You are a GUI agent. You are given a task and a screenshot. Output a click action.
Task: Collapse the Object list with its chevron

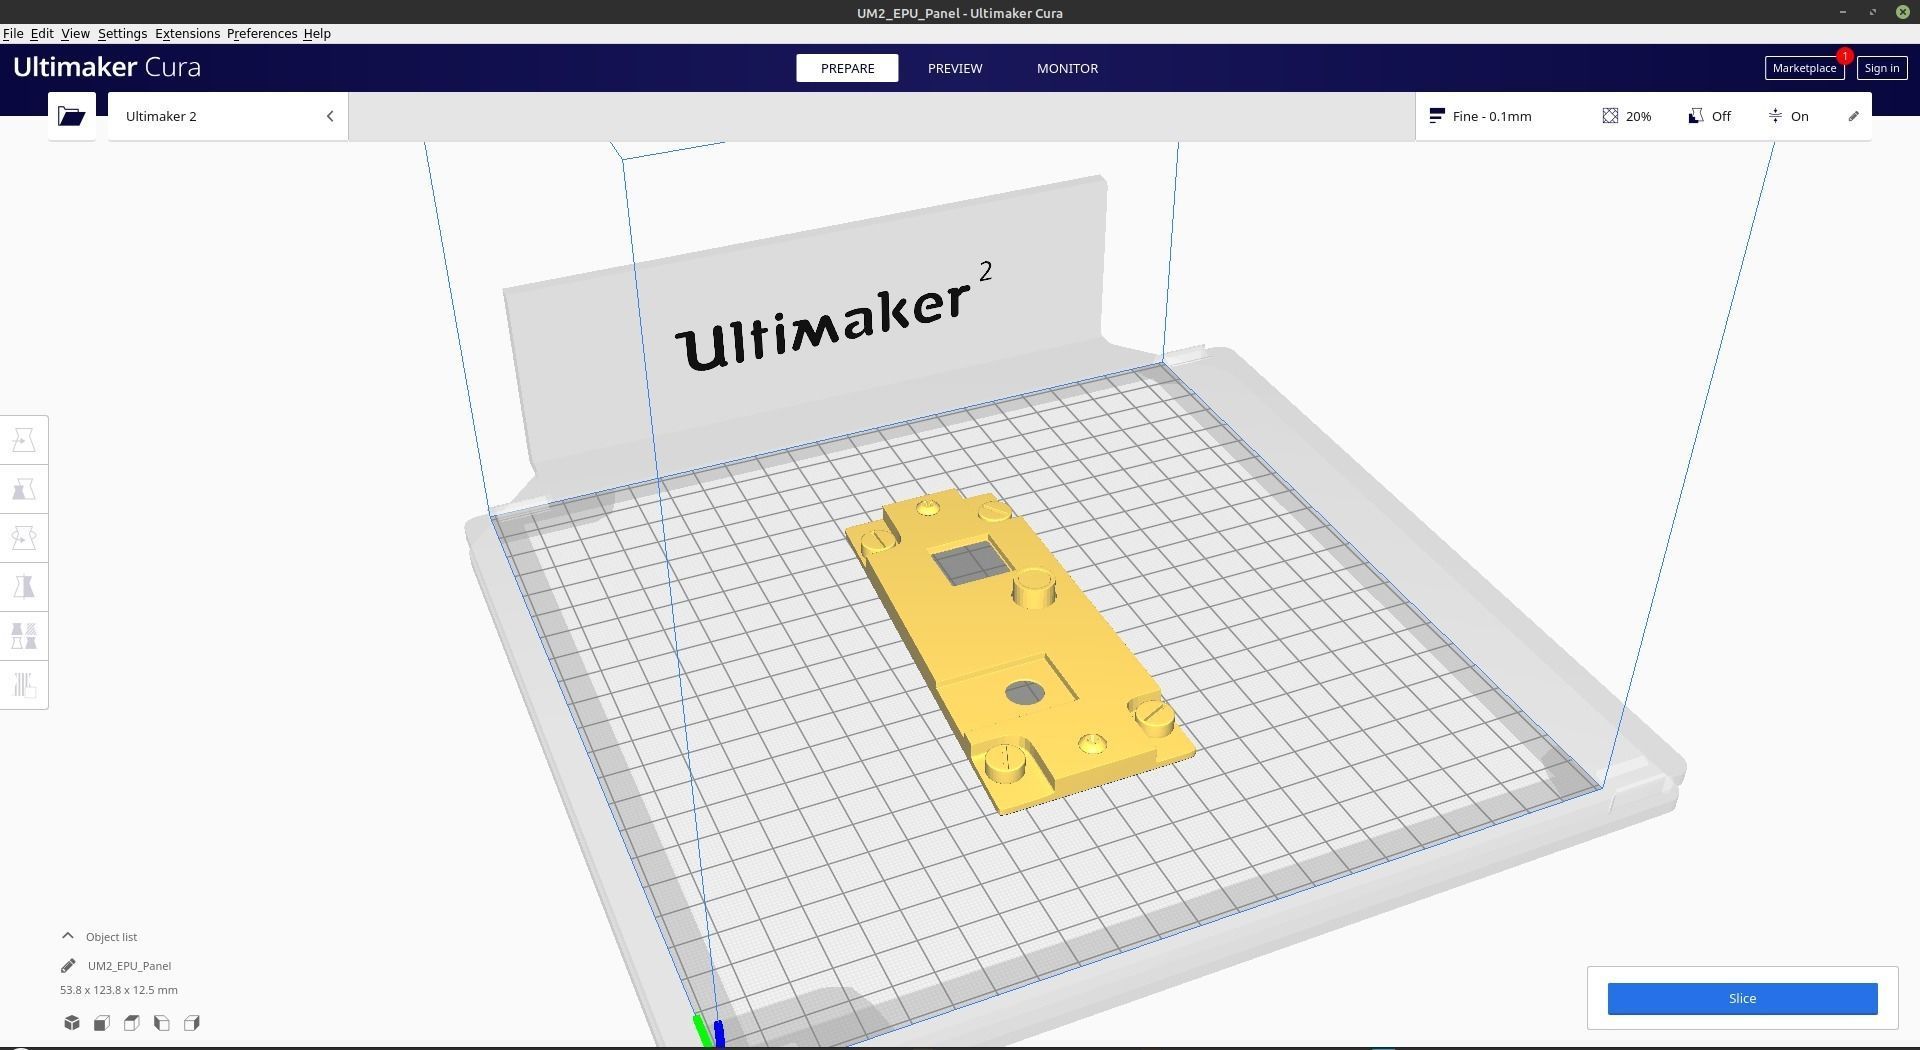tap(68, 936)
